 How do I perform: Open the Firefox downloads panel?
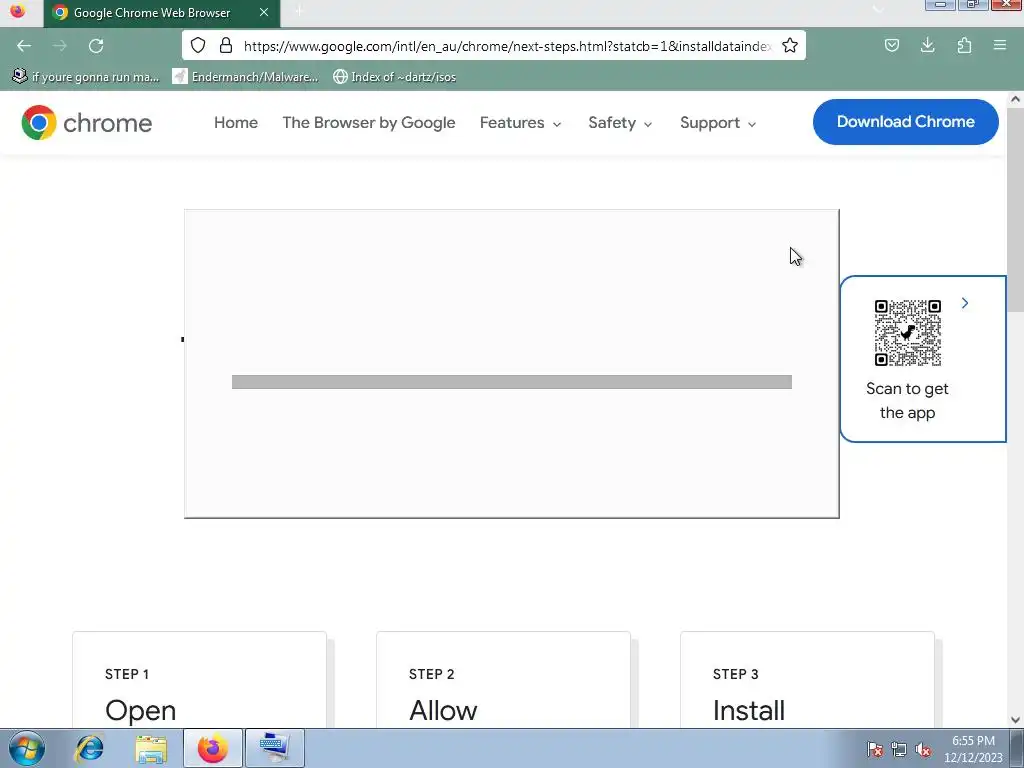click(x=927, y=45)
